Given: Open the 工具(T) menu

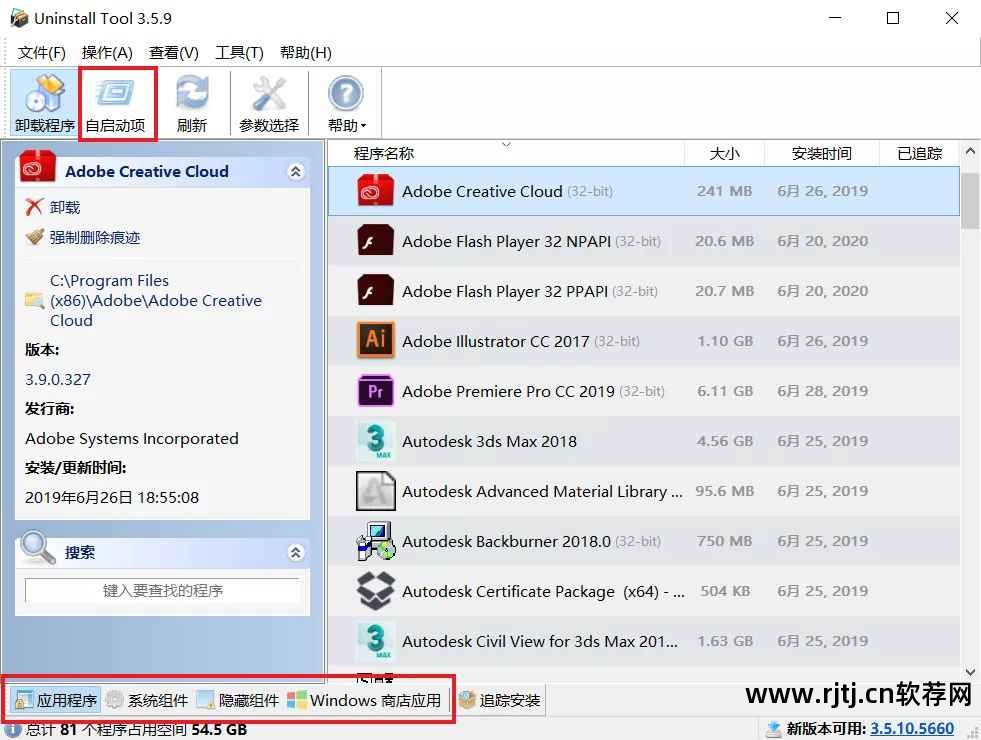Looking at the screenshot, I should tap(240, 53).
